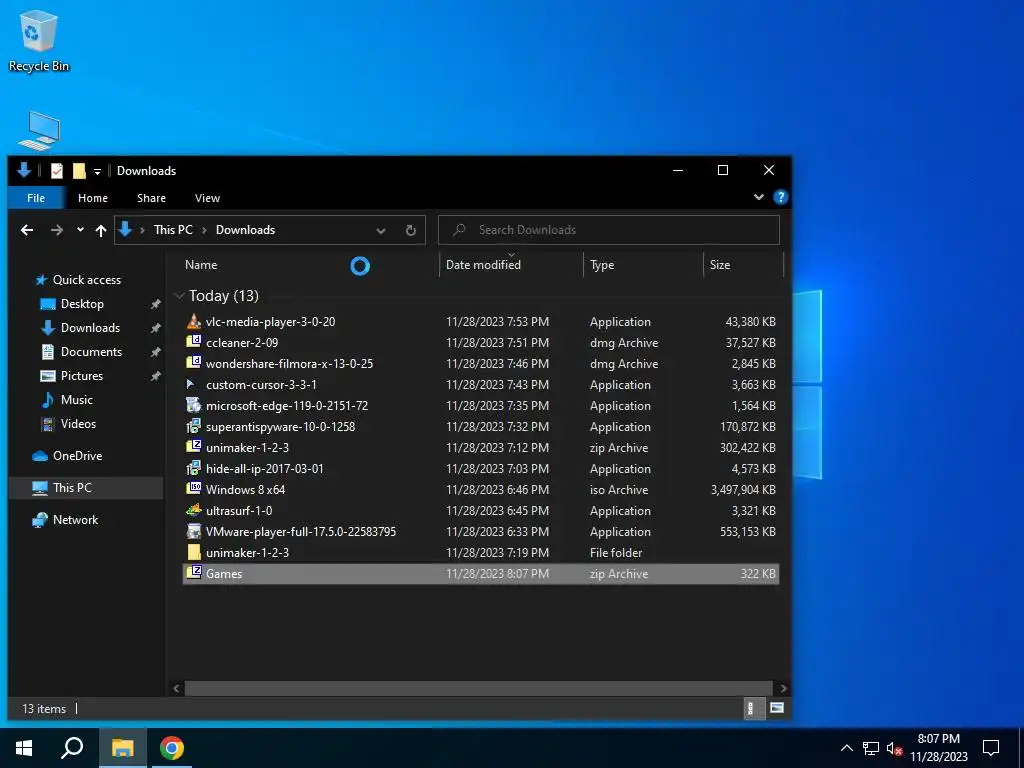Expand the ribbon with the chevron
Screen dimensions: 1024x768
[759, 197]
